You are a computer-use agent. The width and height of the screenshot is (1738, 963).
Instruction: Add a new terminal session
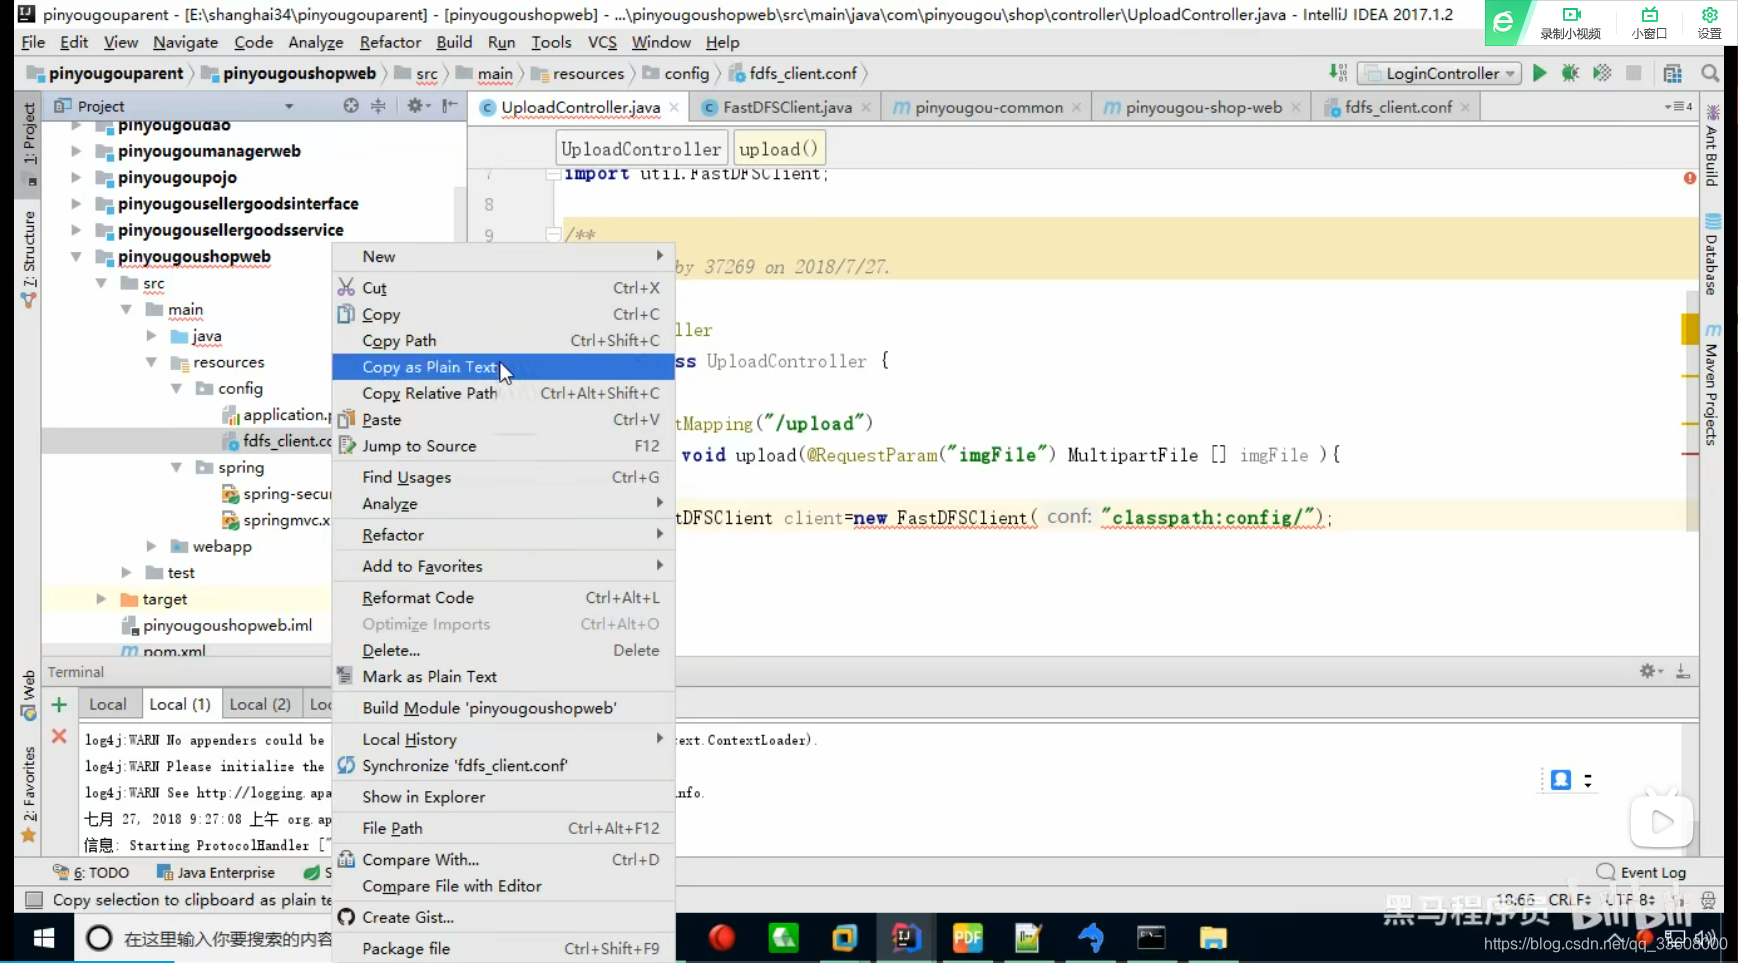pos(59,705)
